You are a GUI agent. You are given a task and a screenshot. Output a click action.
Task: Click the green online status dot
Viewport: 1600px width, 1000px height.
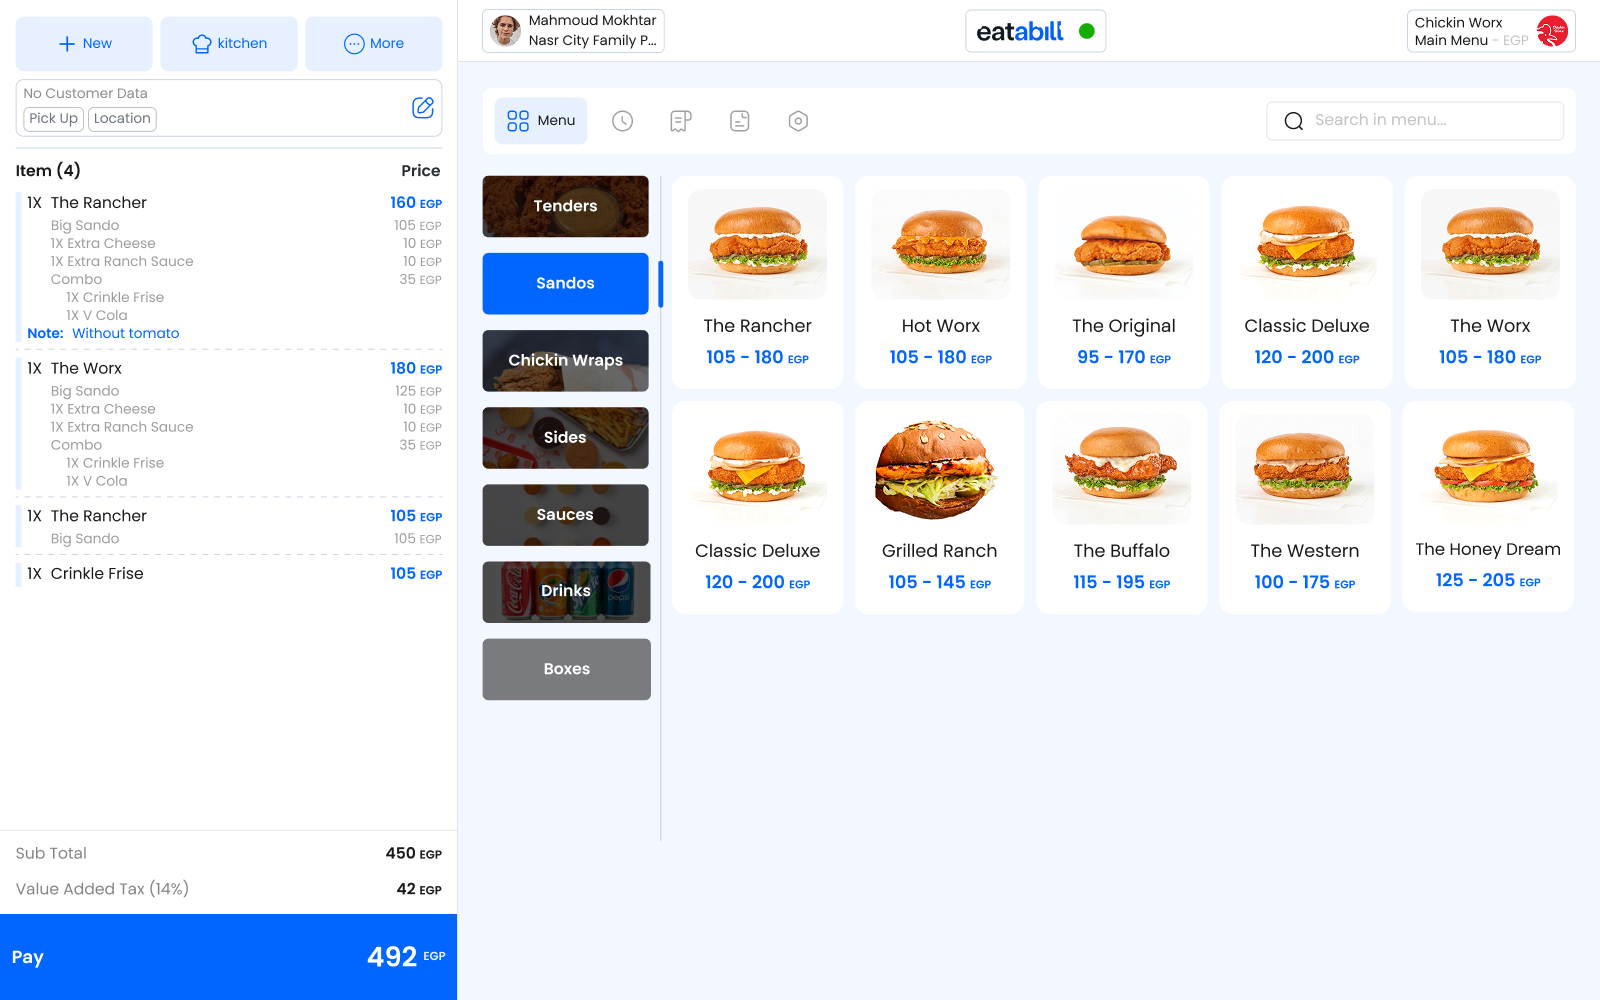(x=1087, y=31)
